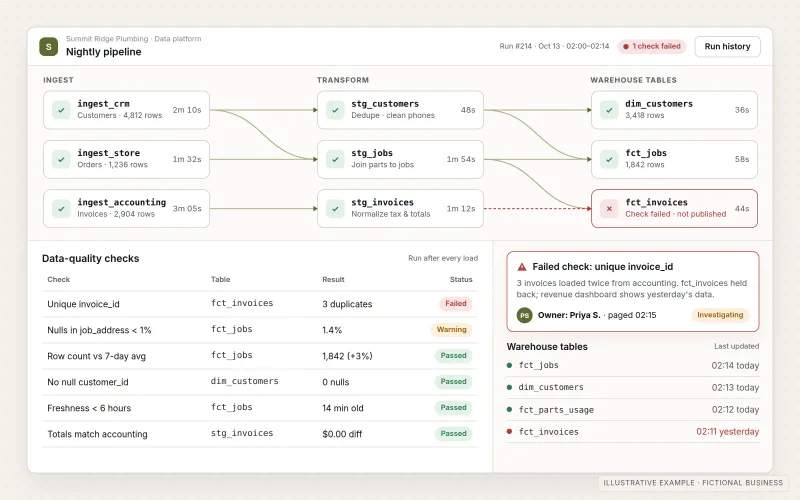Viewport: 800px width, 500px height.
Task: Click stg_invoices success check icon
Action: tap(335, 209)
